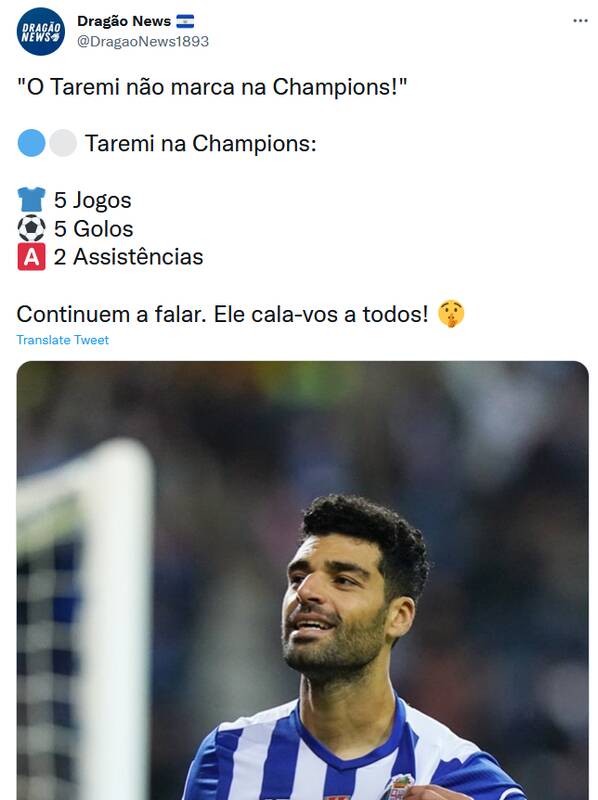Click the blue circle emoji before Taremi
Image resolution: width=598 pixels, height=800 pixels.
tap(32, 143)
